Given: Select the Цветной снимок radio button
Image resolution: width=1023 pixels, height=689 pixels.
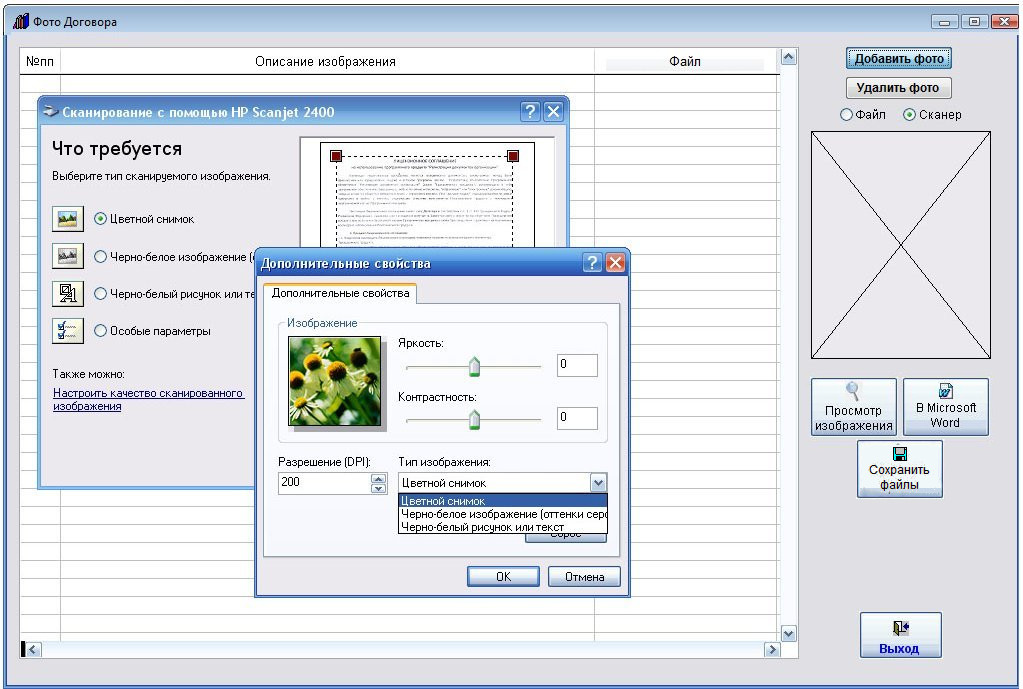Looking at the screenshot, I should [x=100, y=219].
